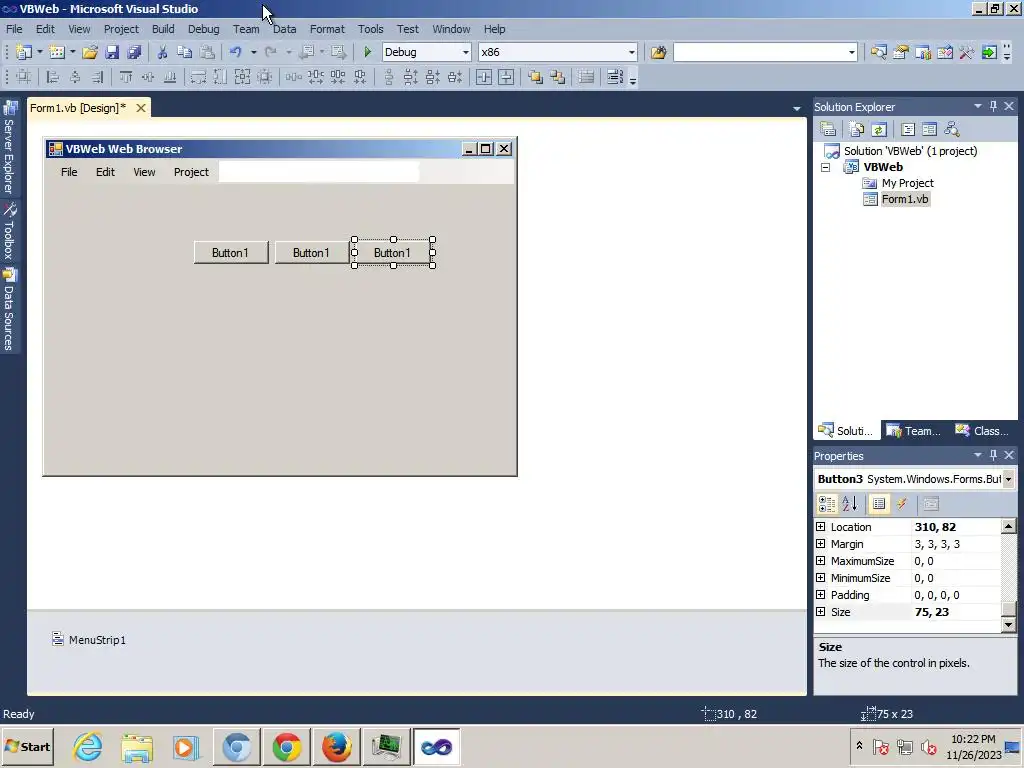Click the Save All icon
Screen dimensions: 1024x768
click(135, 52)
